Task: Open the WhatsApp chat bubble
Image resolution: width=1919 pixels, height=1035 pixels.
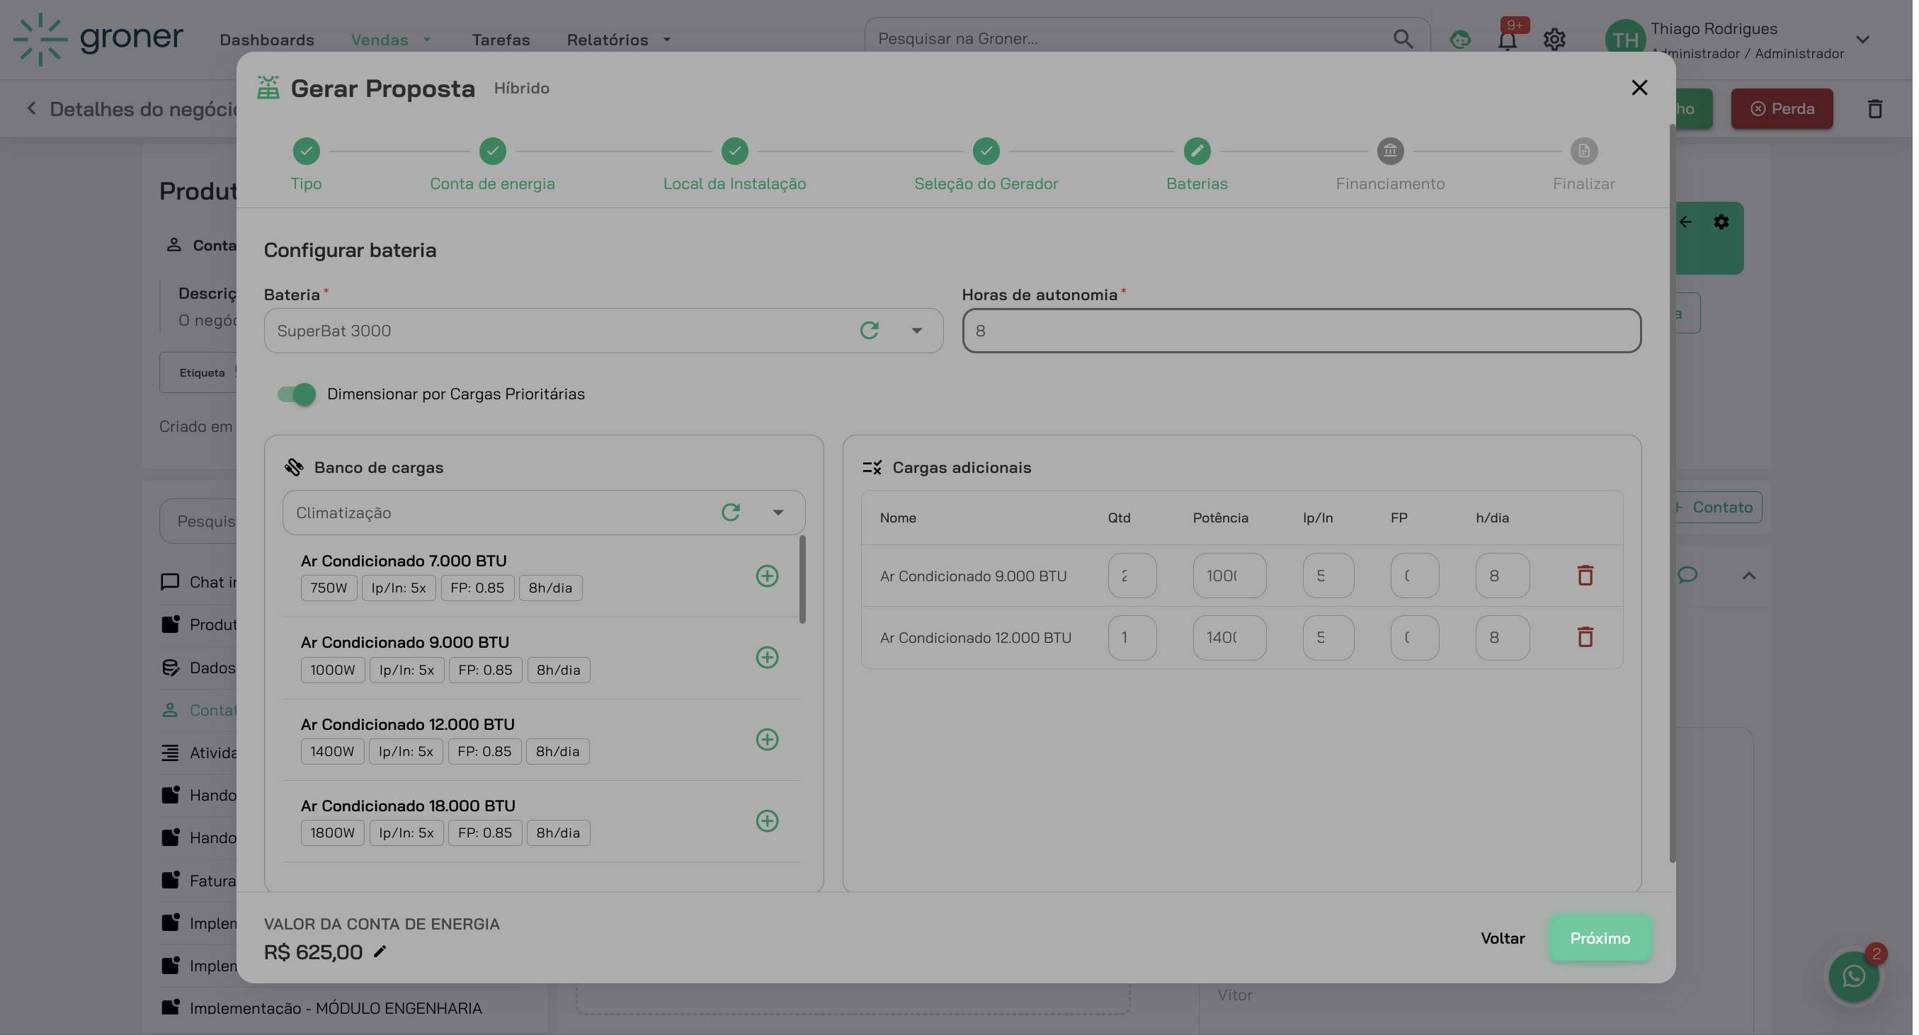Action: click(x=1854, y=975)
